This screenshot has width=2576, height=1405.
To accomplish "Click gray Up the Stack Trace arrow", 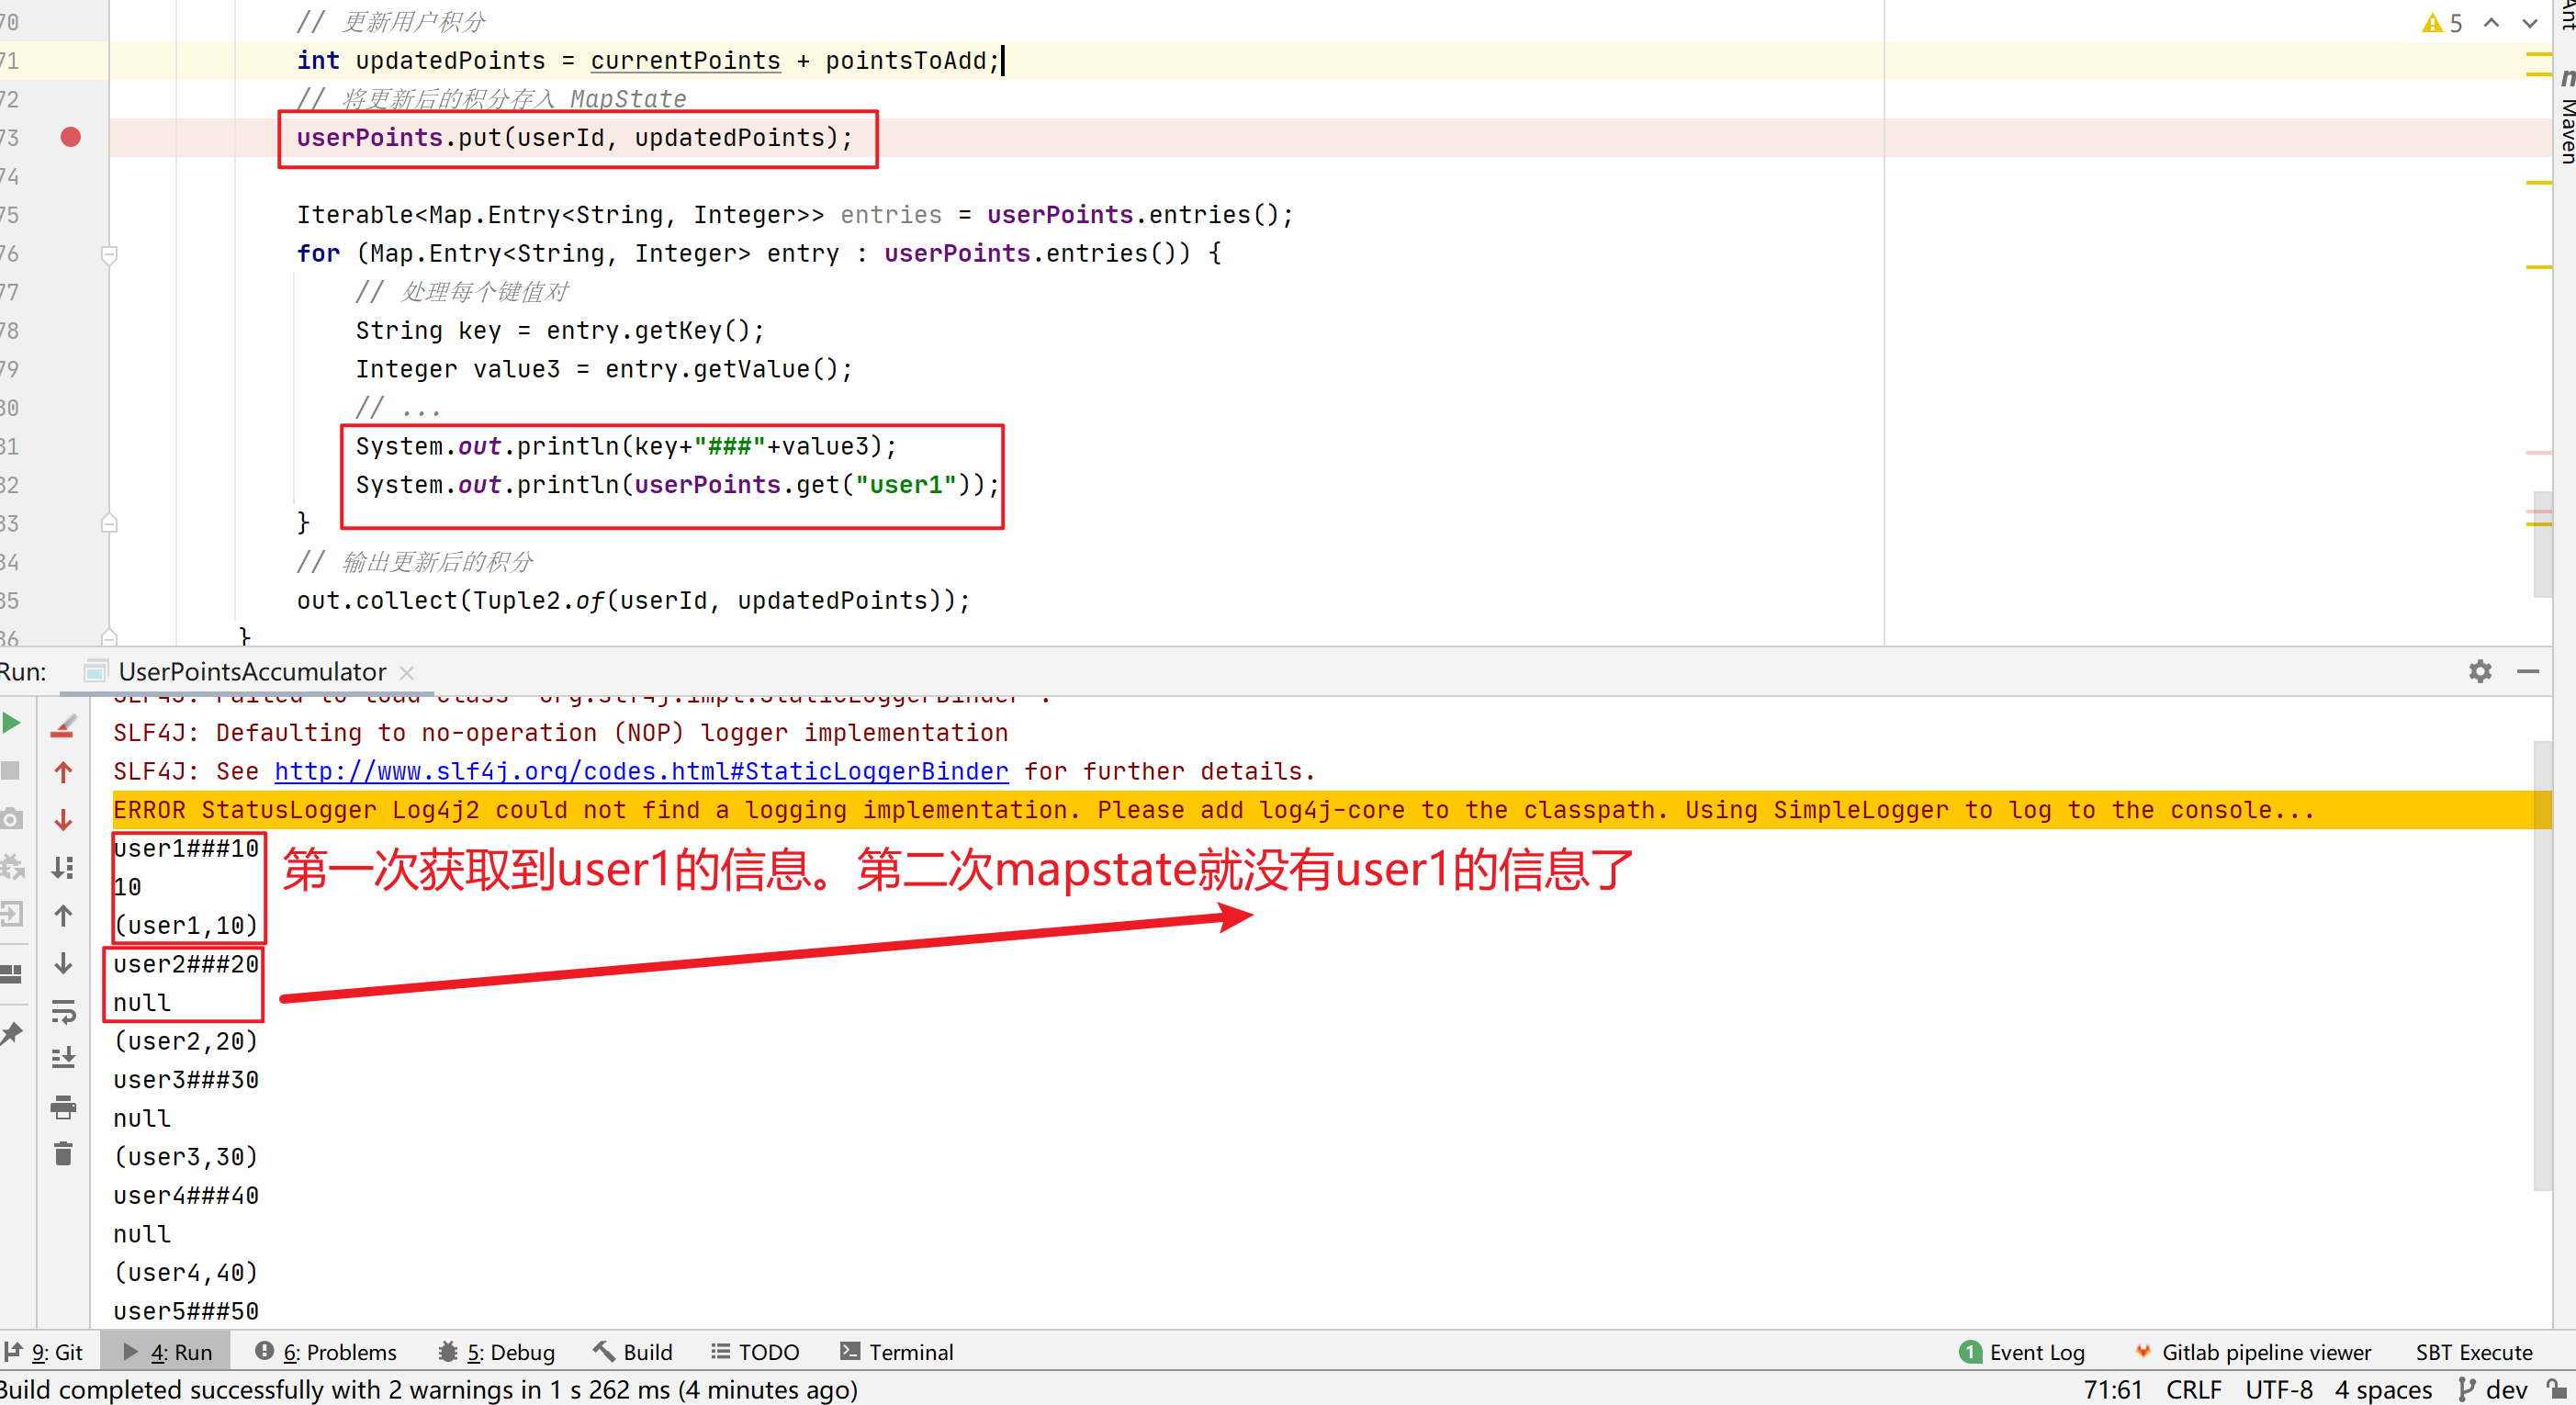I will pos(63,915).
